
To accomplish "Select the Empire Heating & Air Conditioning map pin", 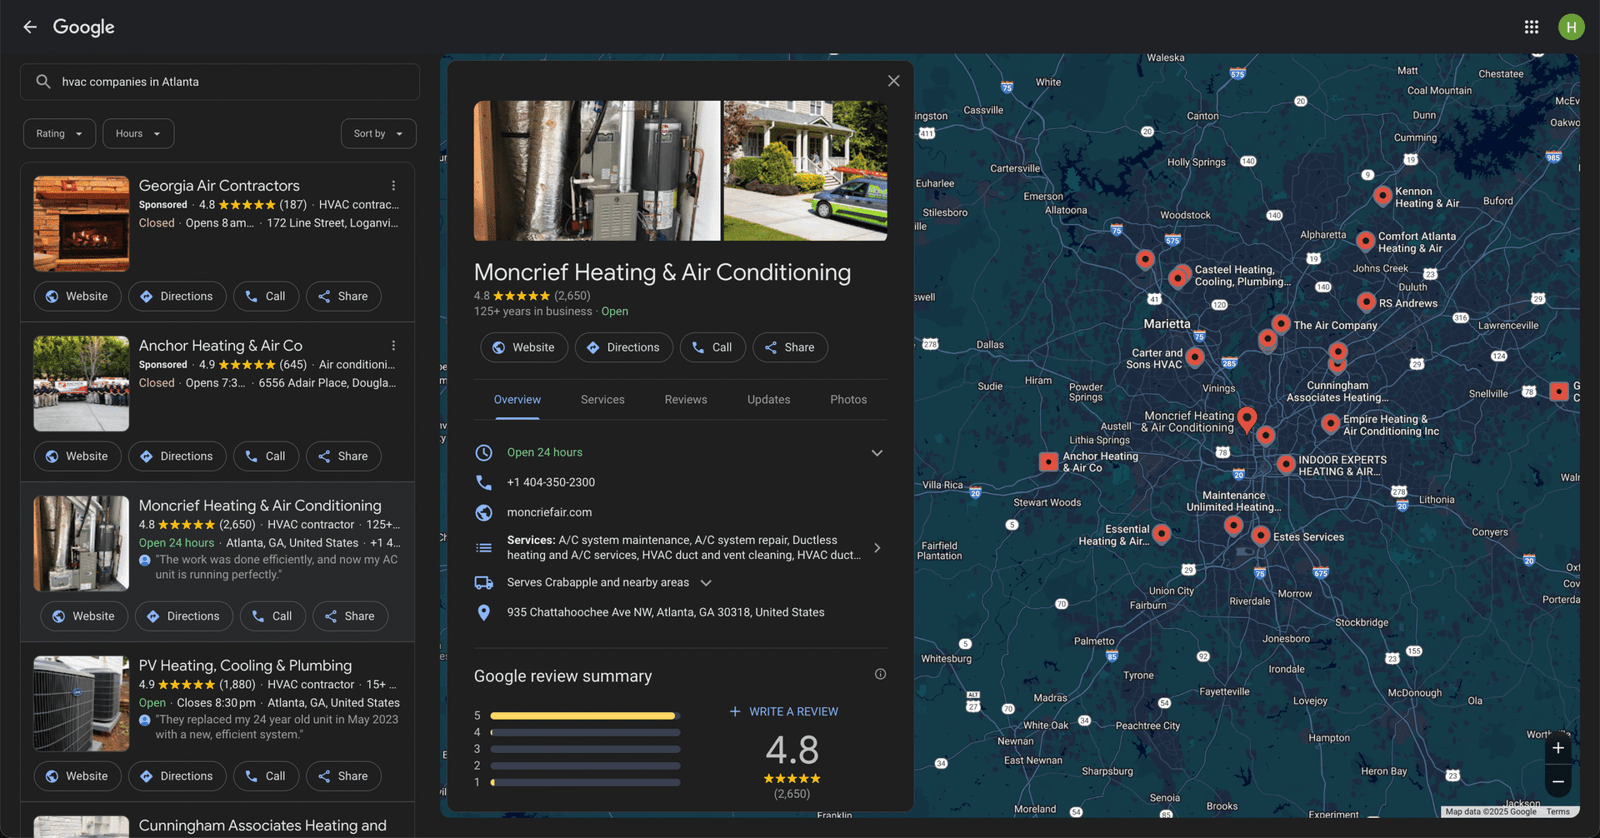I will 1330,424.
